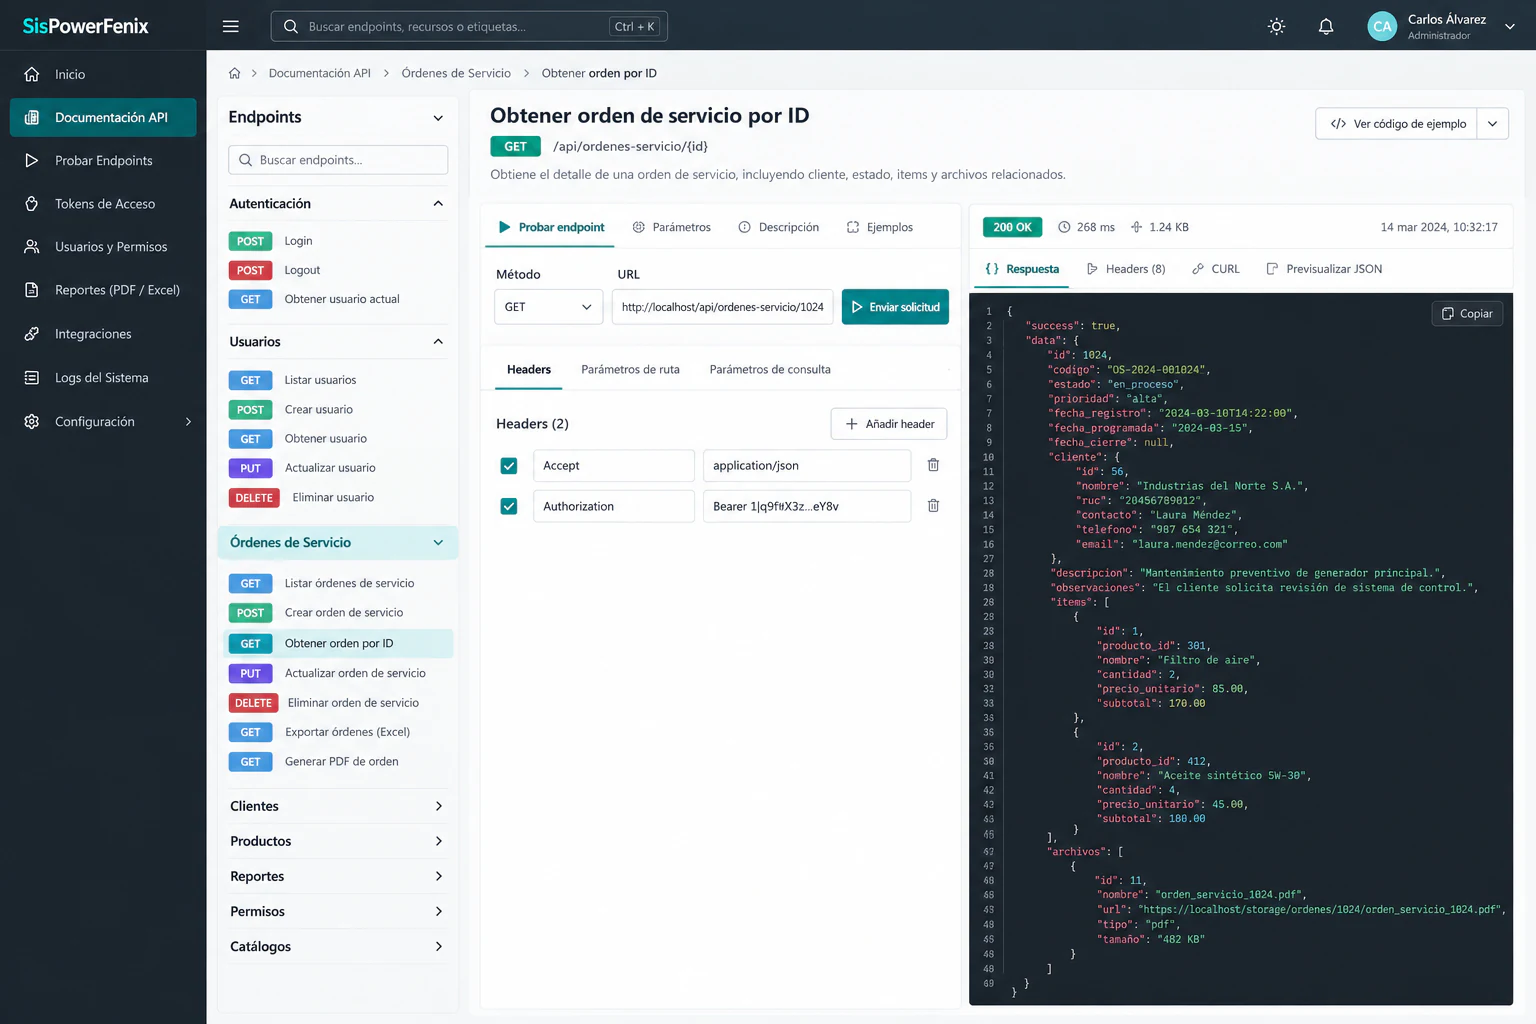Screen dimensions: 1536x1024
Task: Open the CURL tab
Action: click(1216, 269)
